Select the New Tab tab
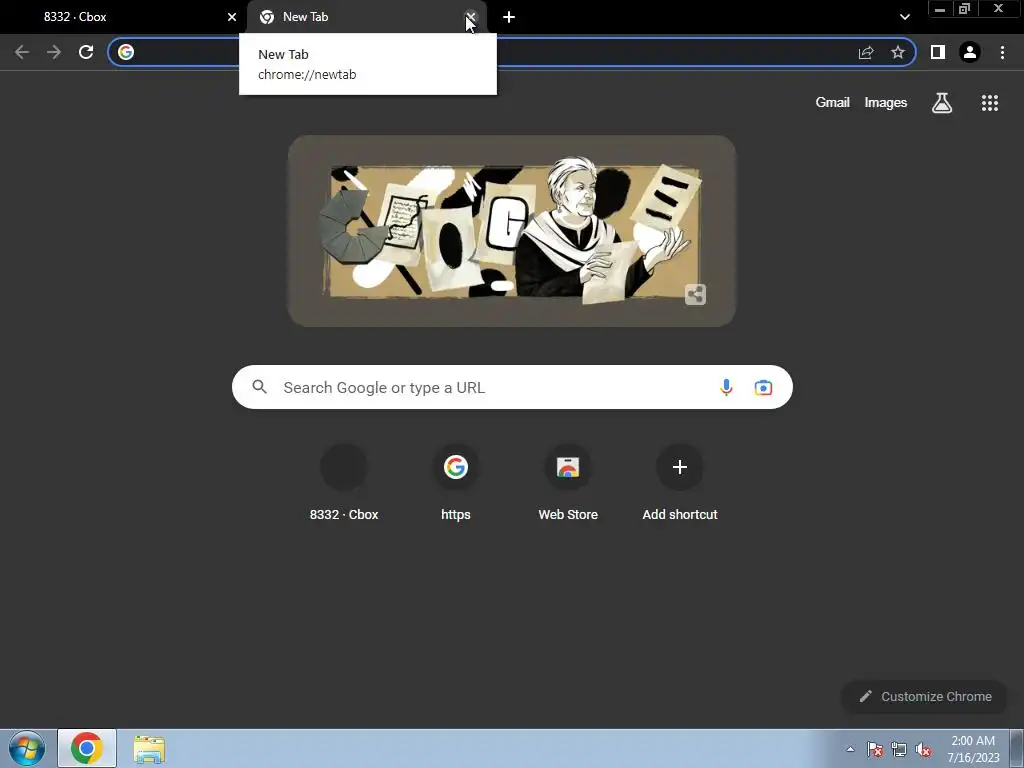 pos(367,17)
